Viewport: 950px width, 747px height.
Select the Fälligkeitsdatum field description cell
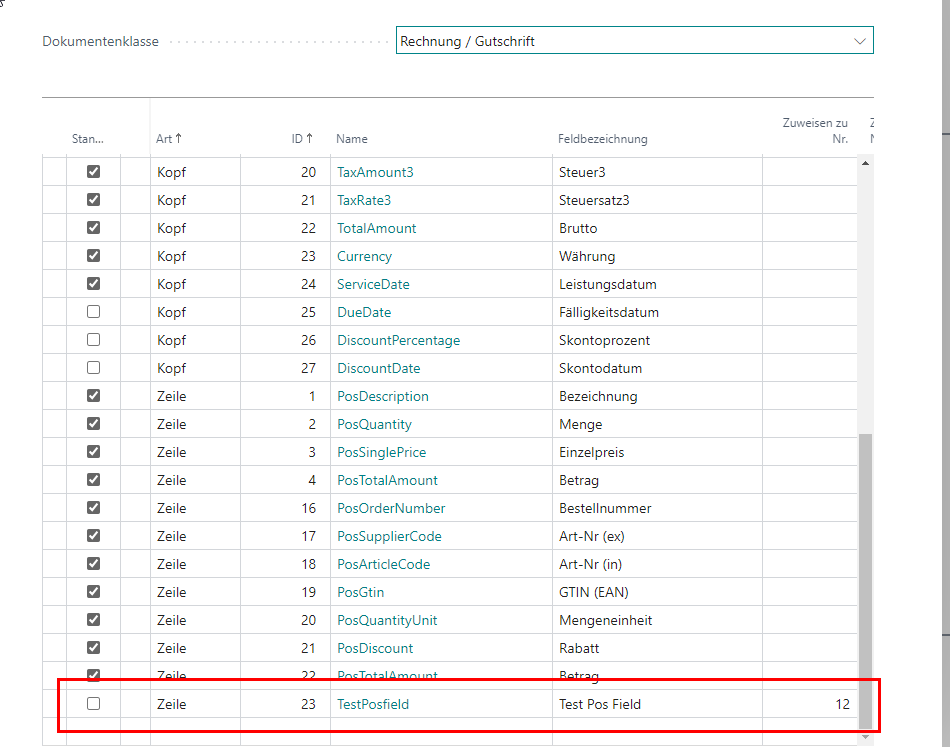point(609,312)
